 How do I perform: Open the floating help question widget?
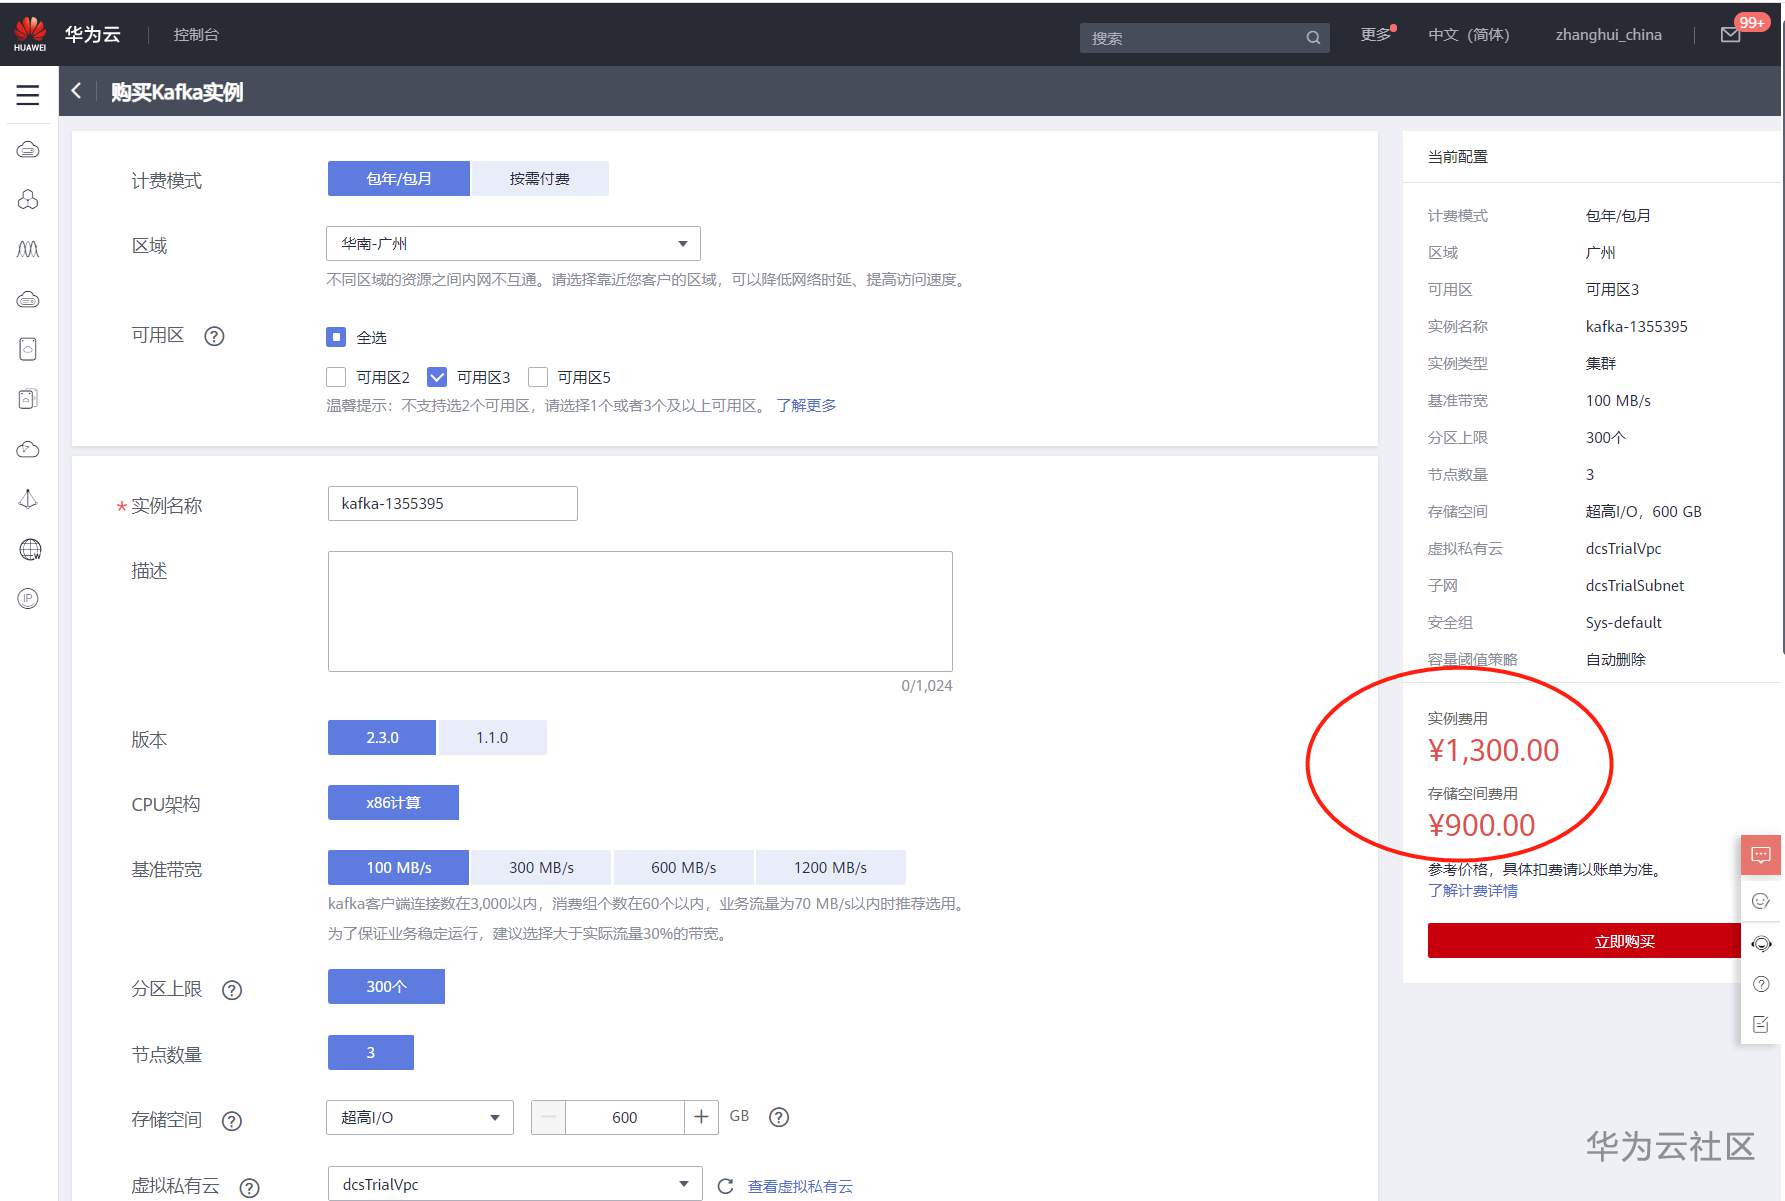[1761, 984]
